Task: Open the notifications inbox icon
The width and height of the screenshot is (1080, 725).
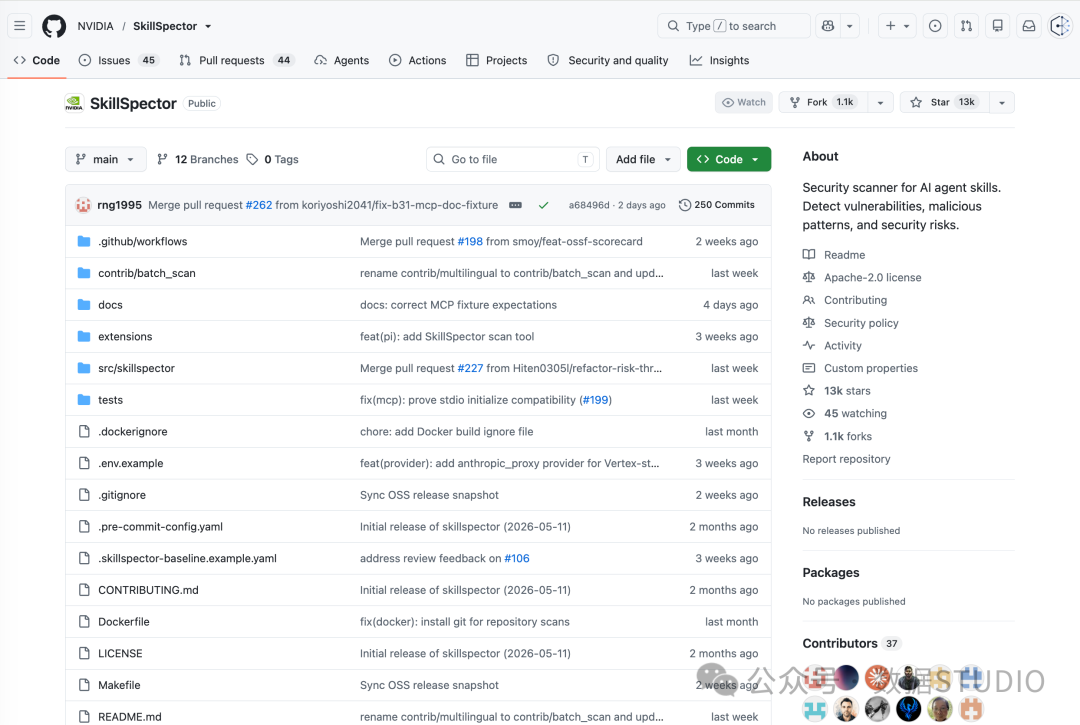Action: tap(1028, 26)
